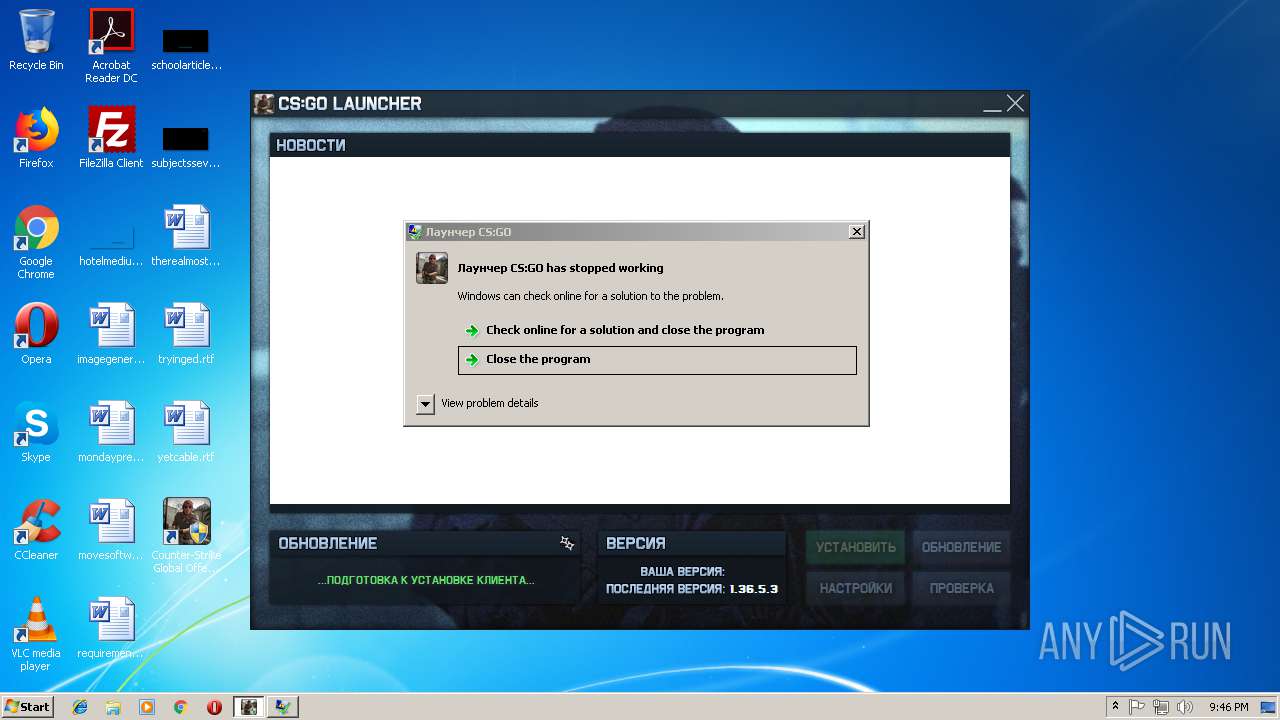Launch Firefox from the desktop
The image size is (1280, 720).
[36, 138]
